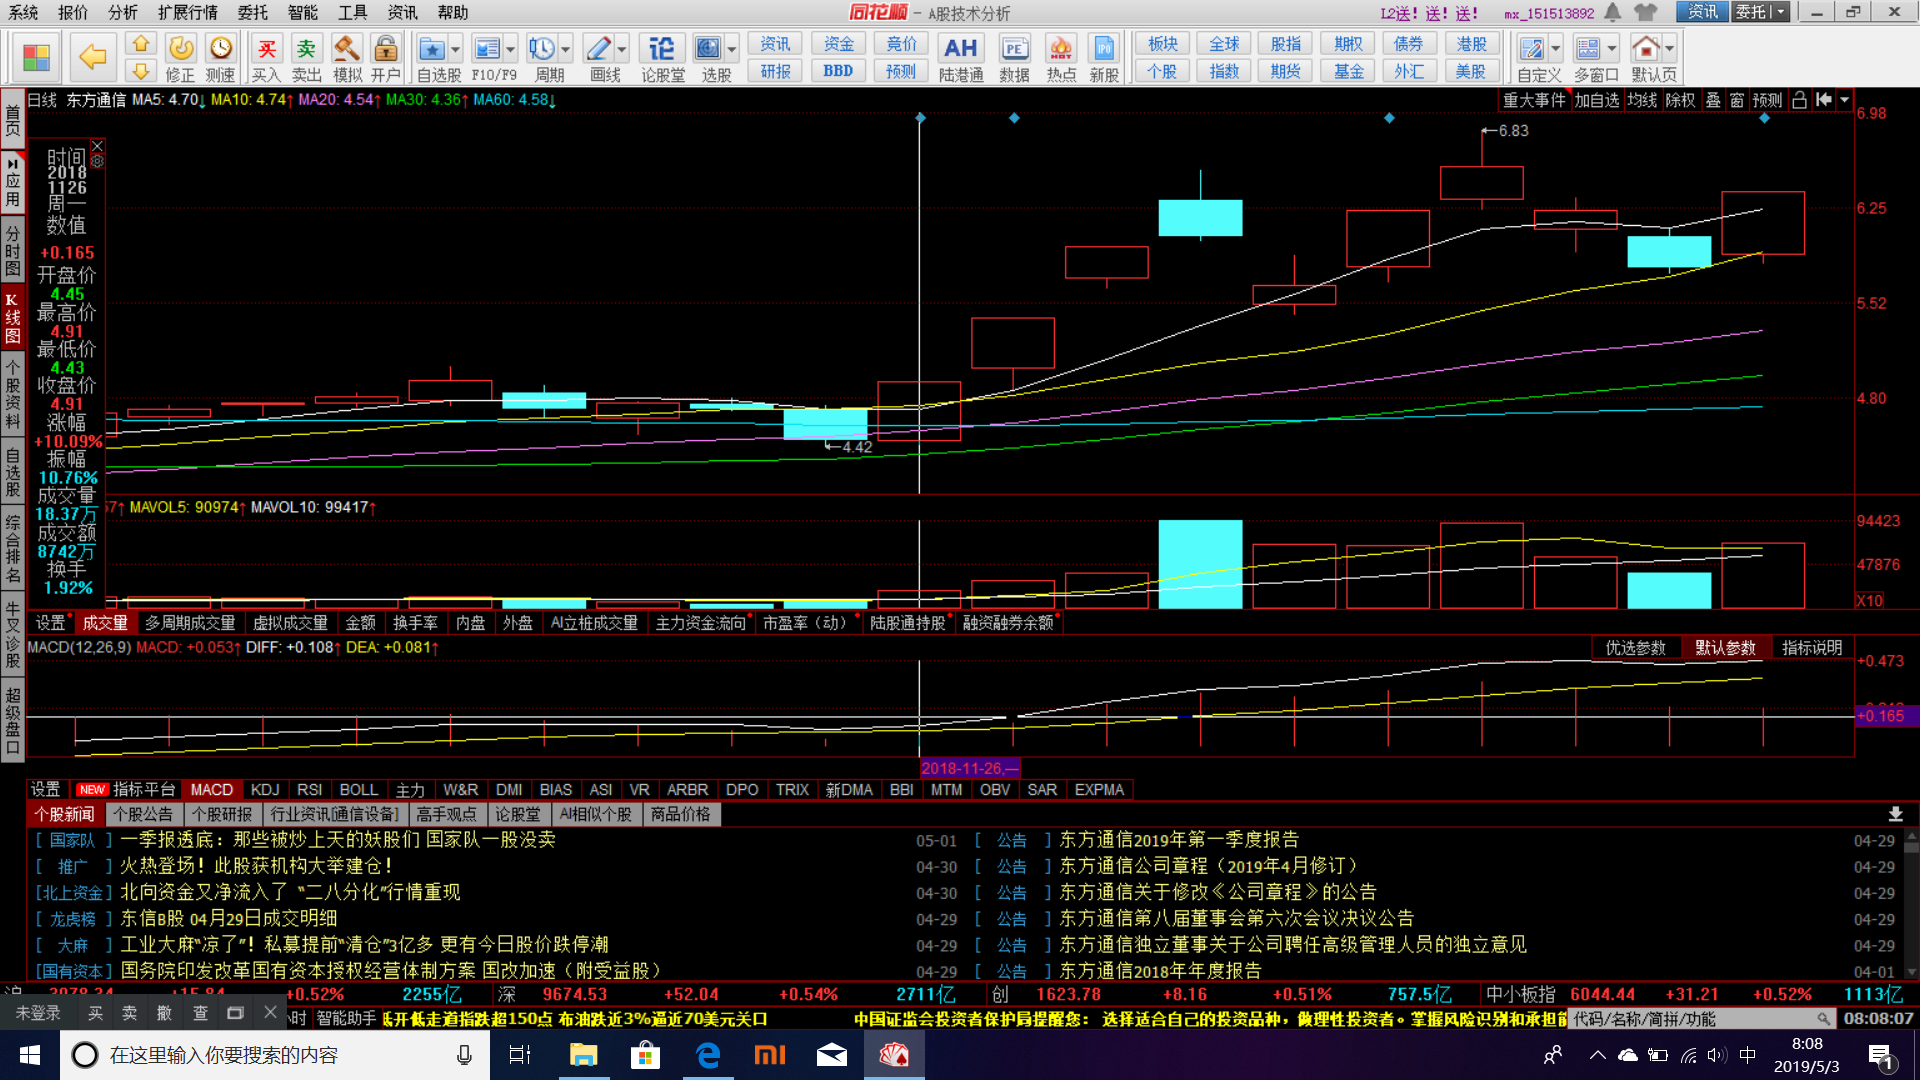
Task: Expand the 周期 period dropdown arrow
Action: [x=566, y=49]
